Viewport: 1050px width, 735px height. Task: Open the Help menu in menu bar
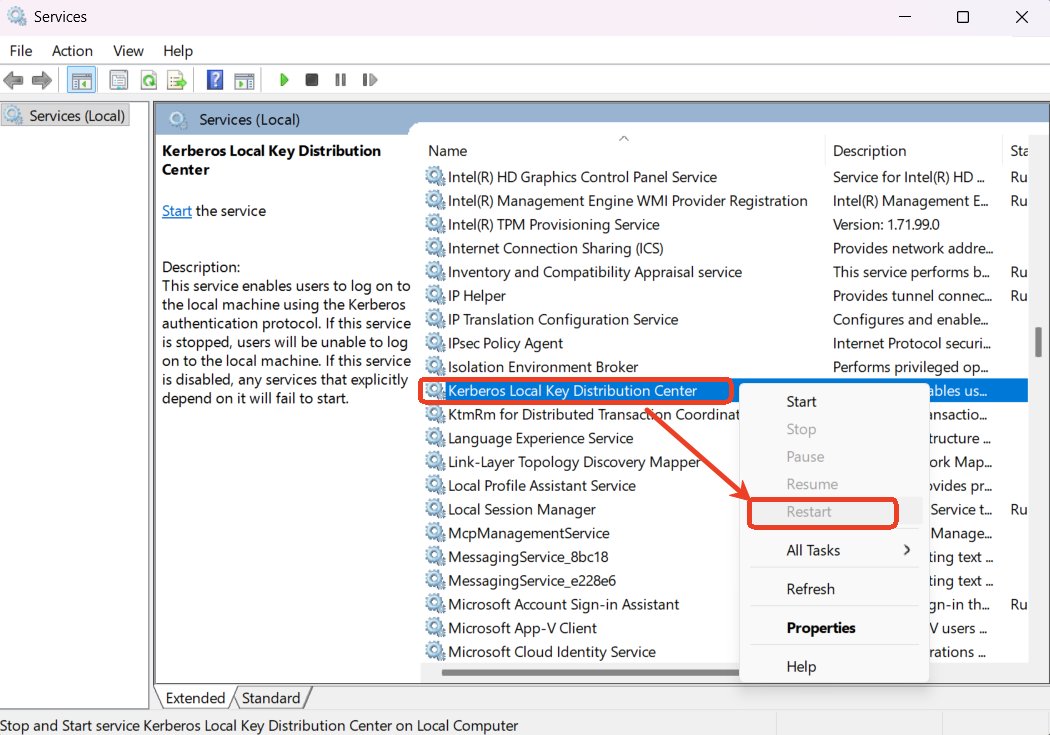click(x=177, y=51)
